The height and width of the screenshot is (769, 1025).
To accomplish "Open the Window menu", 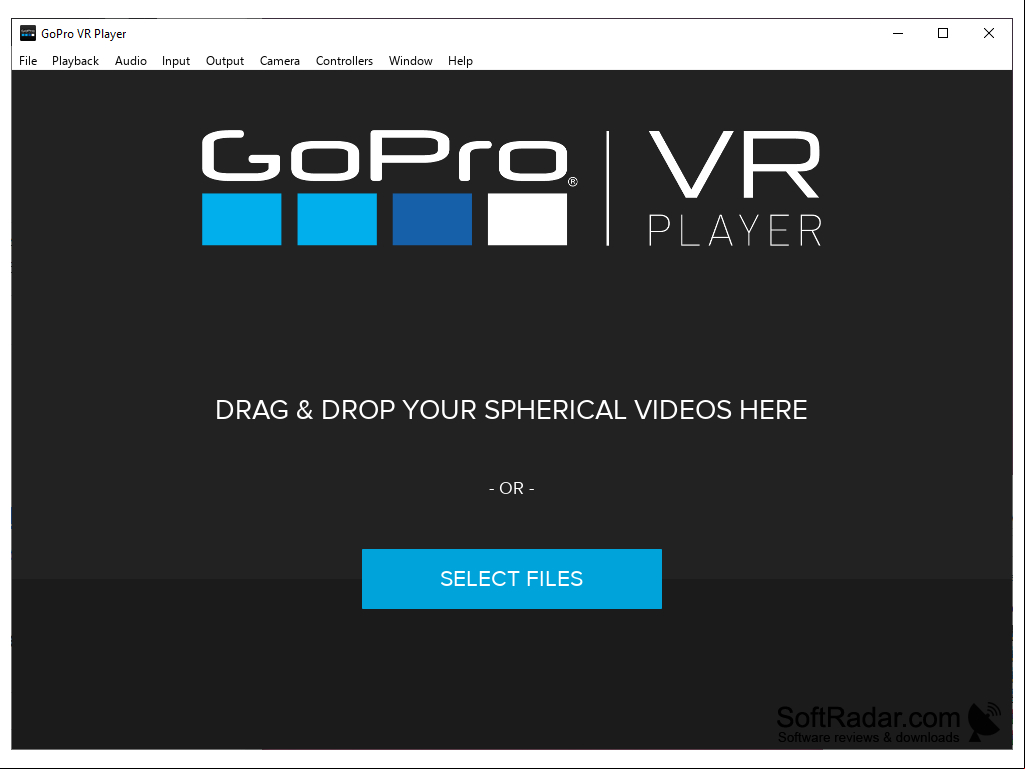I will pos(411,61).
